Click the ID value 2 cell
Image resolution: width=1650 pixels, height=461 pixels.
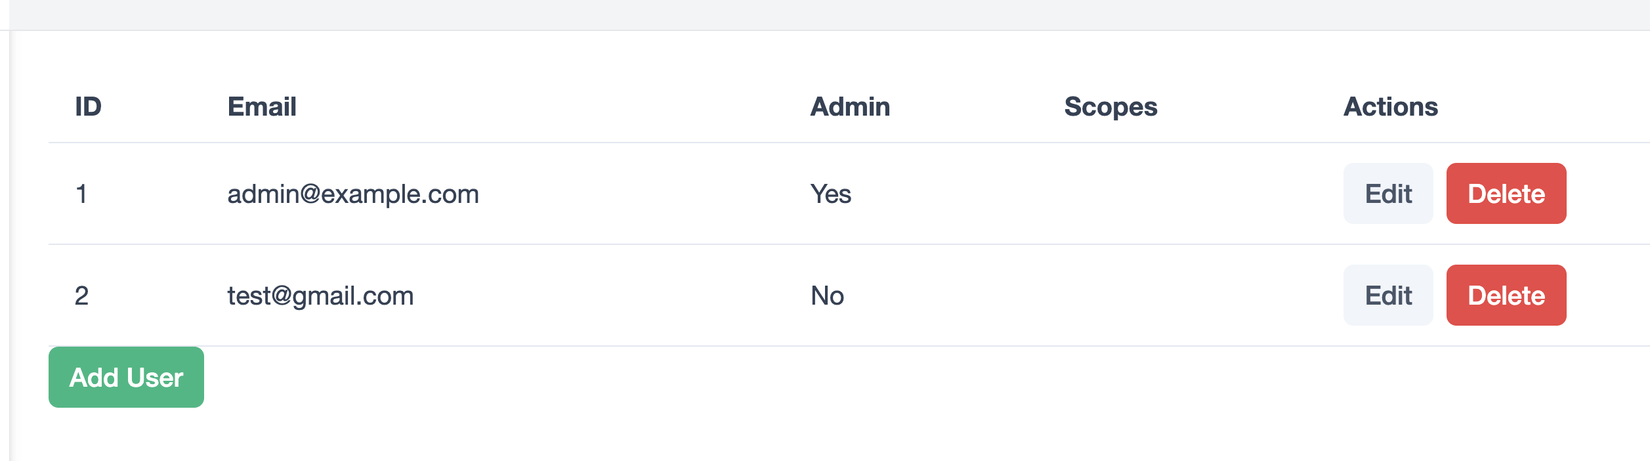coord(82,296)
